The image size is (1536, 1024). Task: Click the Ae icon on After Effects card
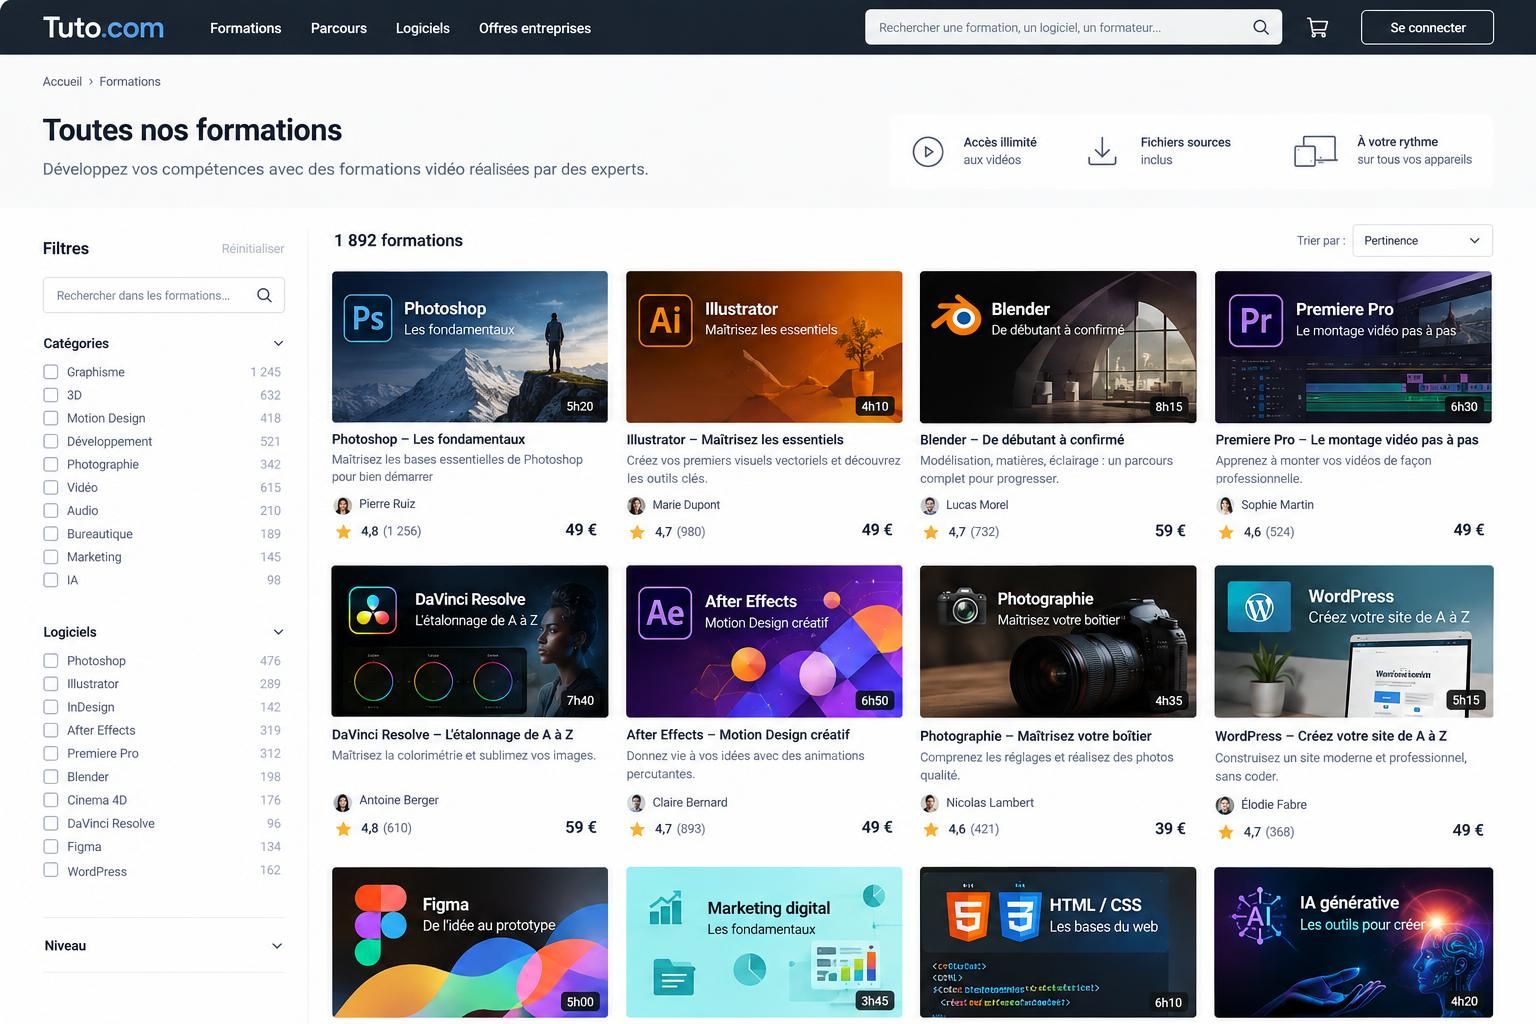coord(665,612)
